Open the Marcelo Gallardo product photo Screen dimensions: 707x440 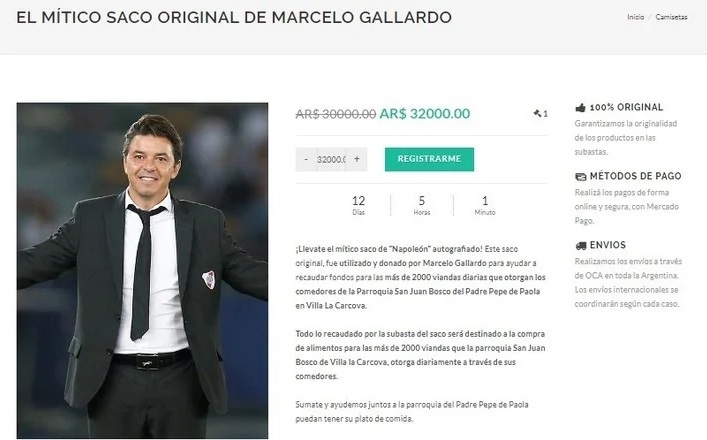coord(142,270)
